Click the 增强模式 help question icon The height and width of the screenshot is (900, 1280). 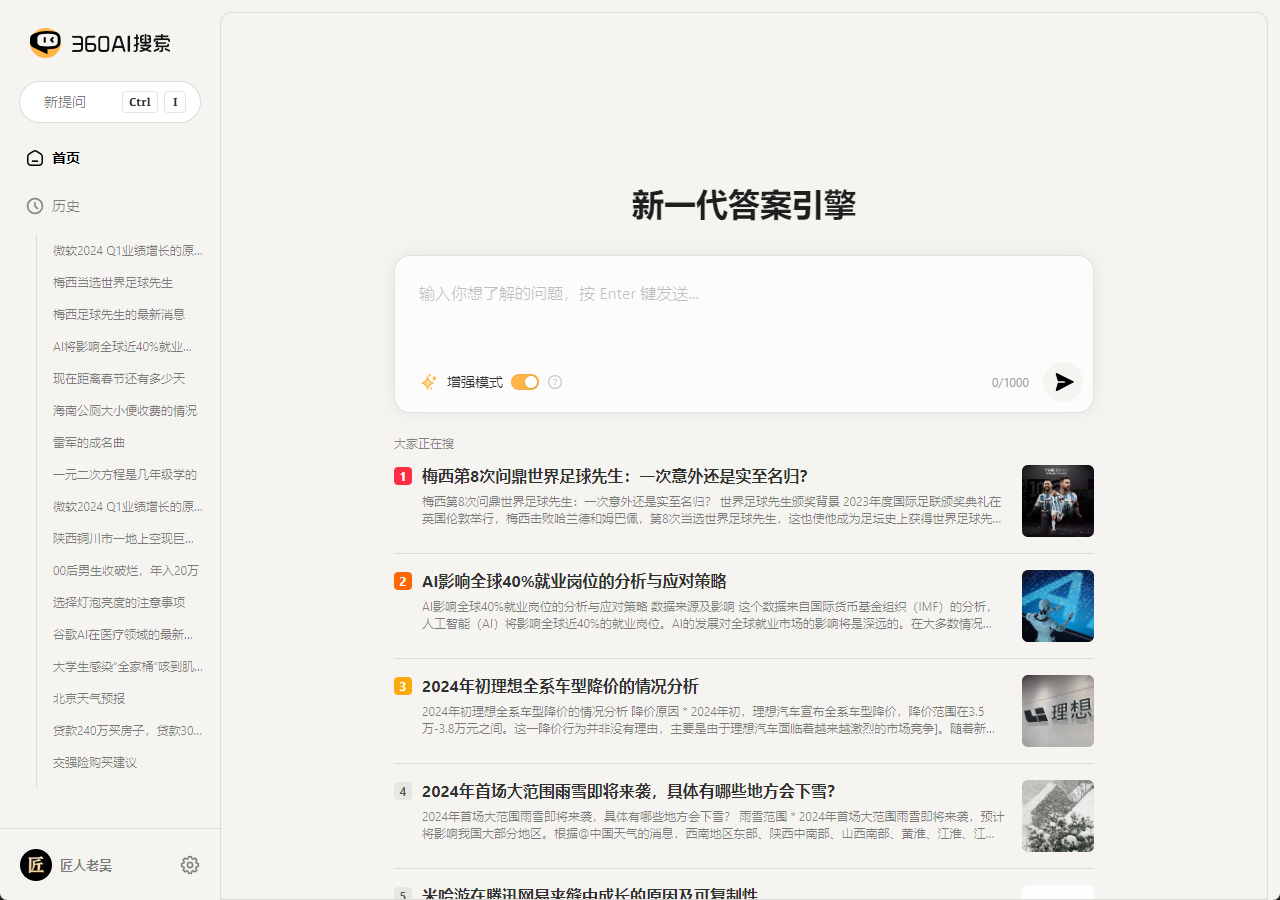click(555, 382)
